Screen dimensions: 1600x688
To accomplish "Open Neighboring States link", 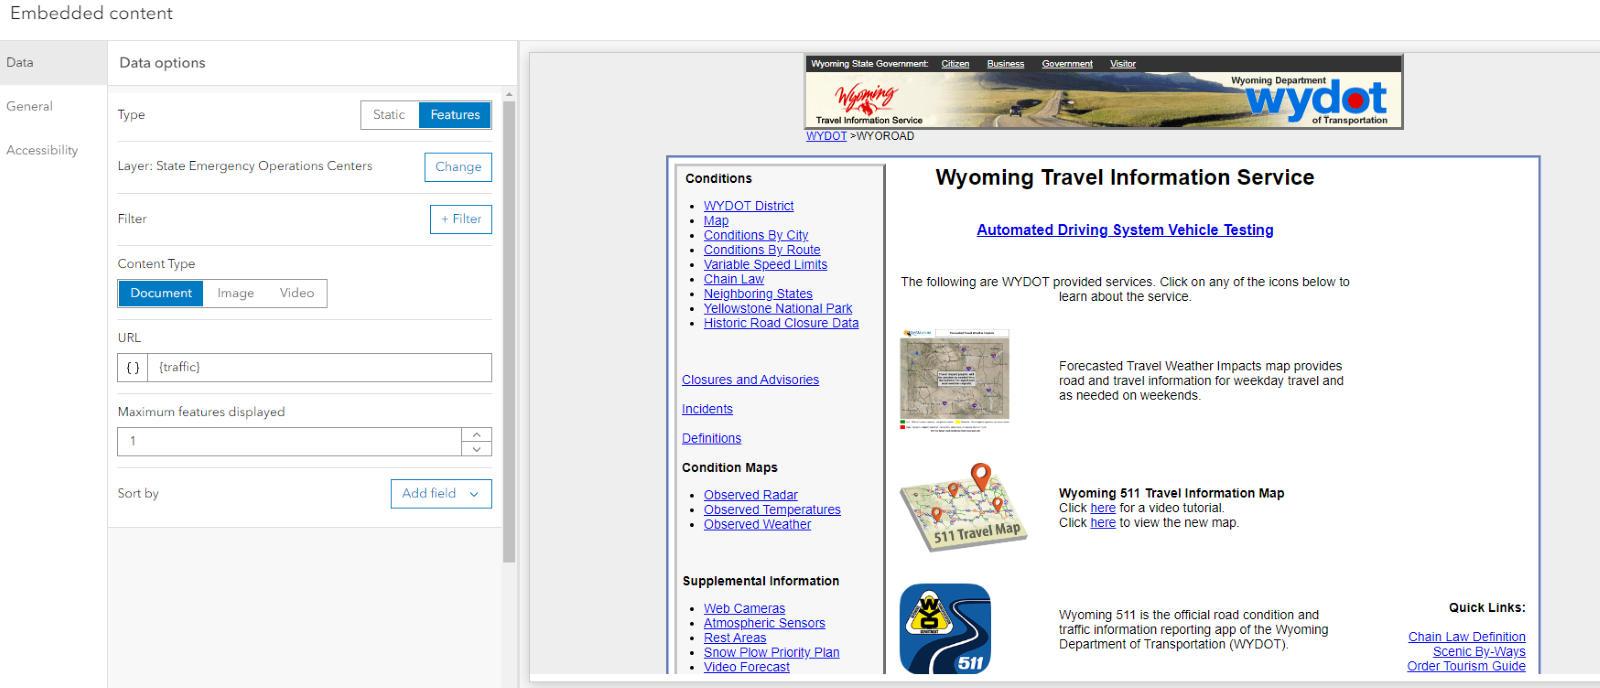I will [757, 294].
